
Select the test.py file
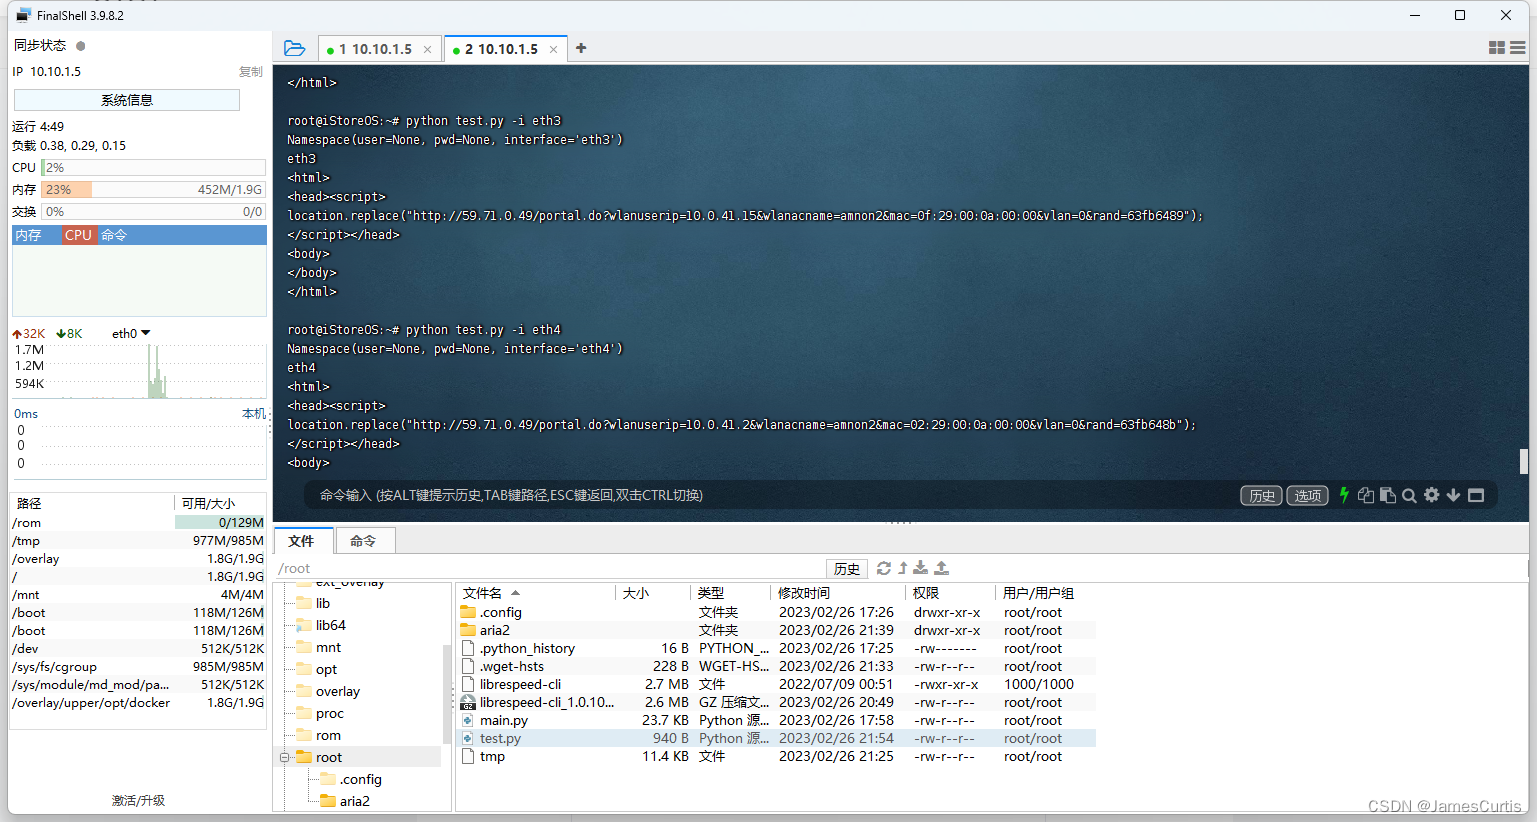777,738
